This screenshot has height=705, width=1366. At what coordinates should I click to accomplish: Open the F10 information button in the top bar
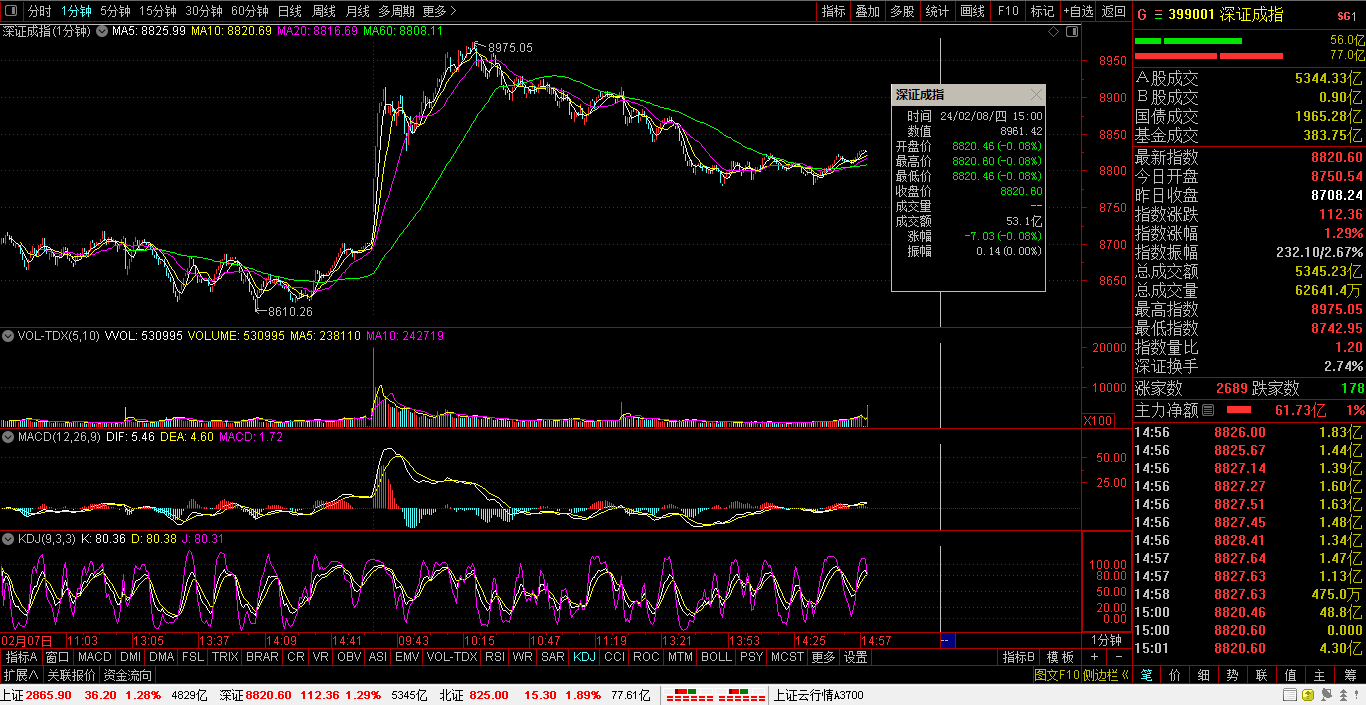(1008, 11)
